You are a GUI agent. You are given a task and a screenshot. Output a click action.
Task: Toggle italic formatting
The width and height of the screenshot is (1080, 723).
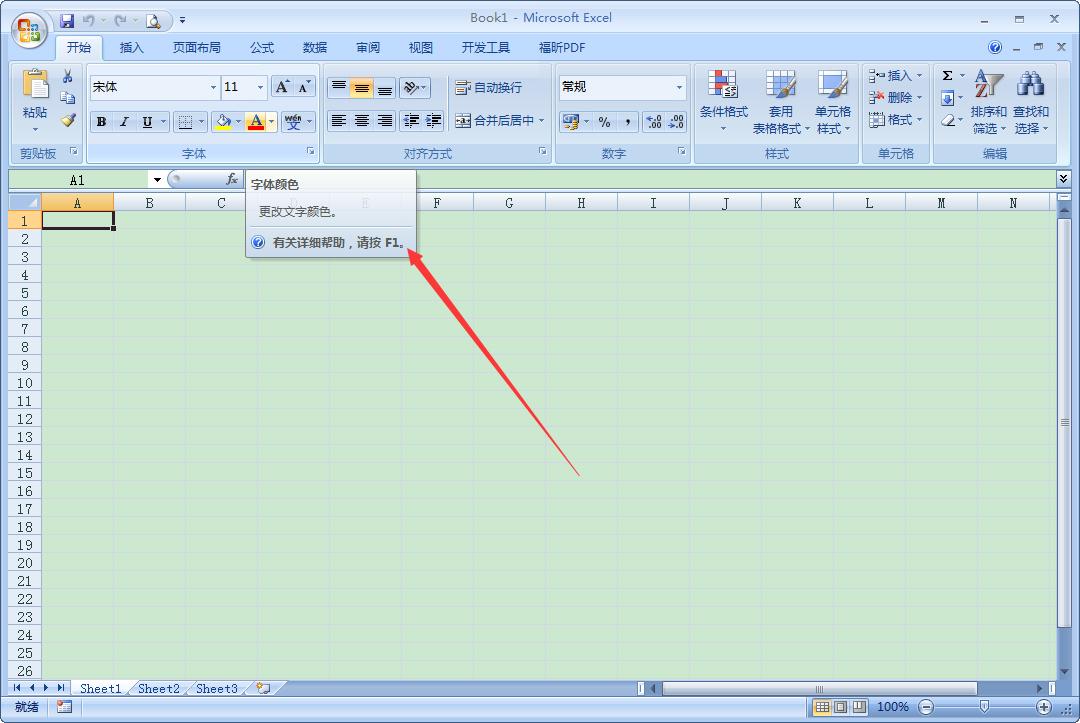124,121
